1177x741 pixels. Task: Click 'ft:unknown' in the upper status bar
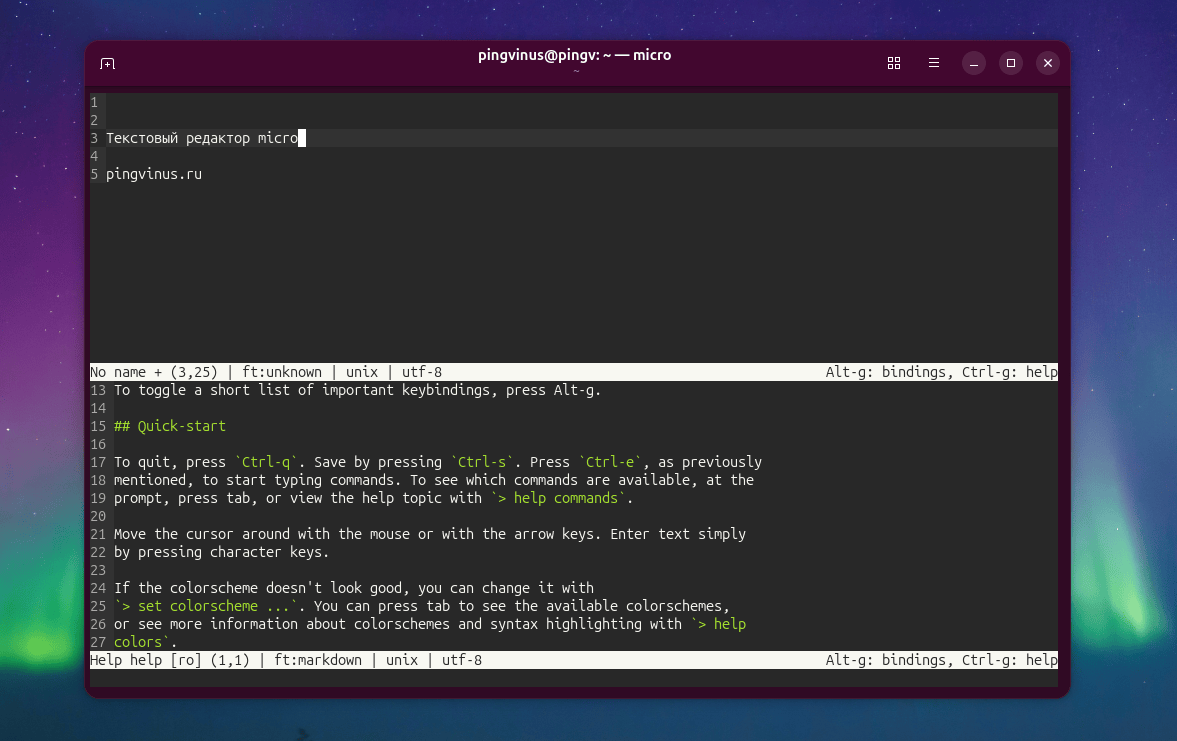point(281,372)
